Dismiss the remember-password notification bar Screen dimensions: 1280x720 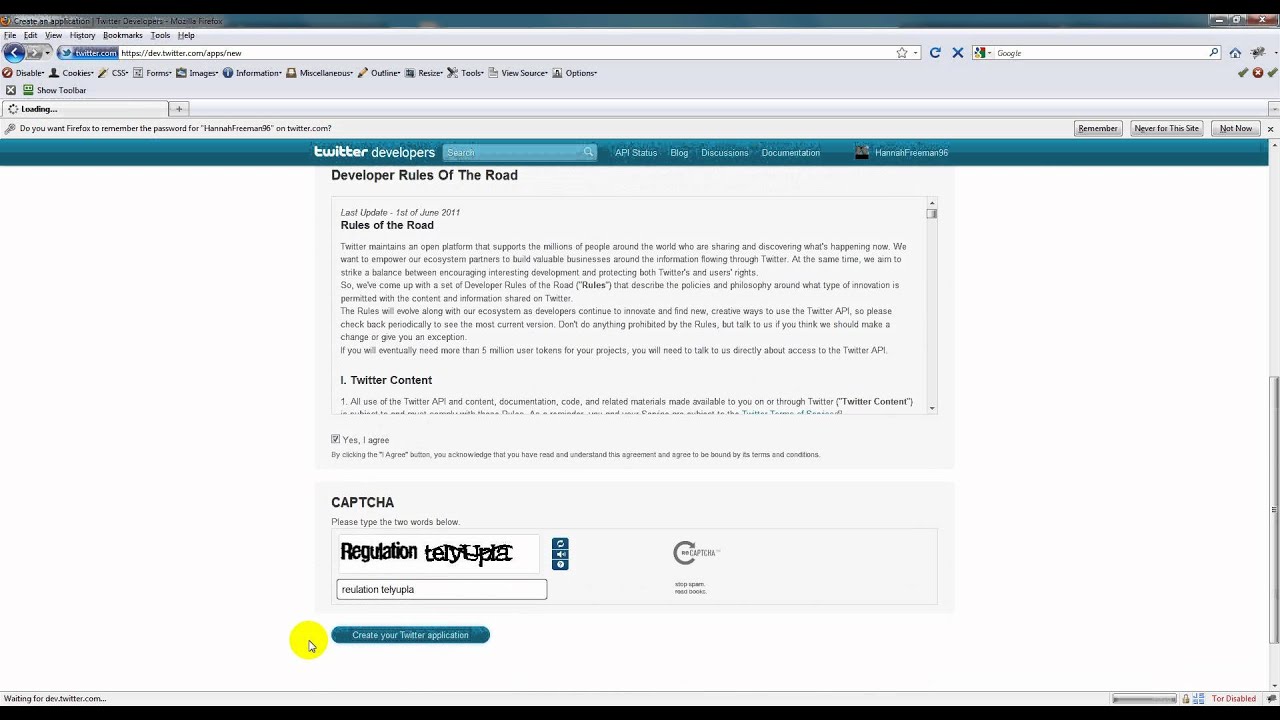pyautogui.click(x=1270, y=129)
